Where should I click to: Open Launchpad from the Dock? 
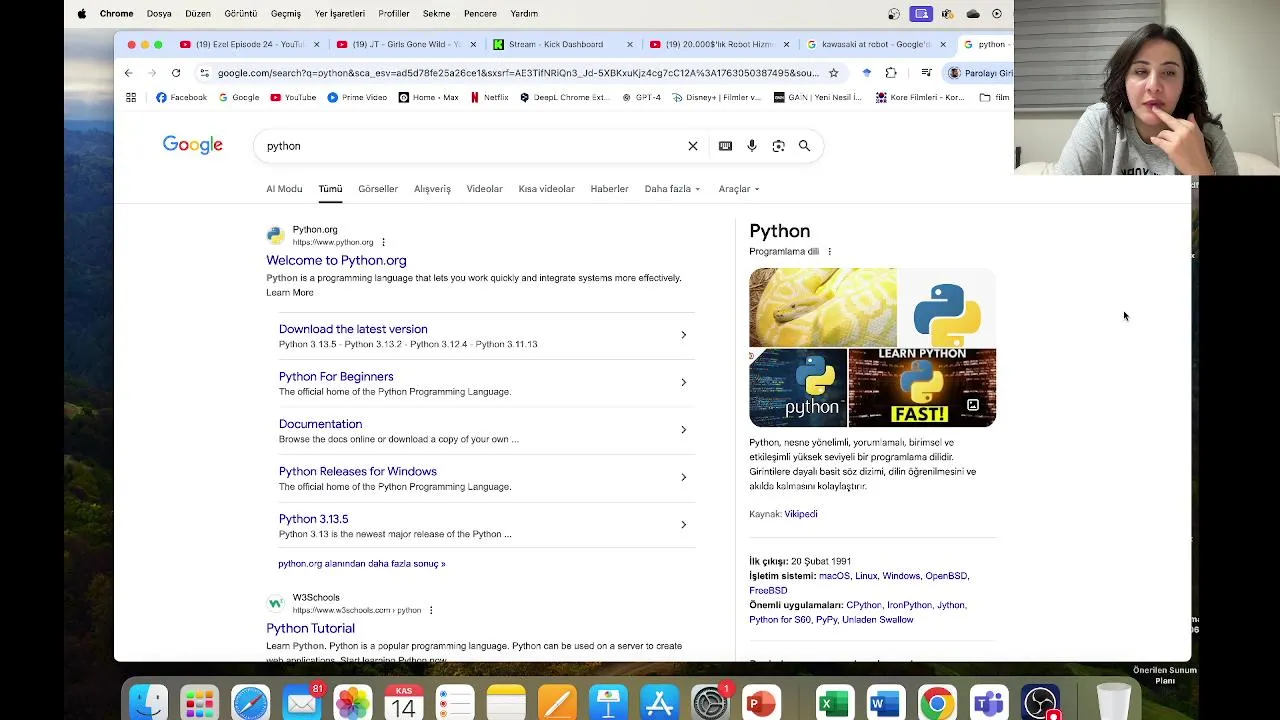199,702
